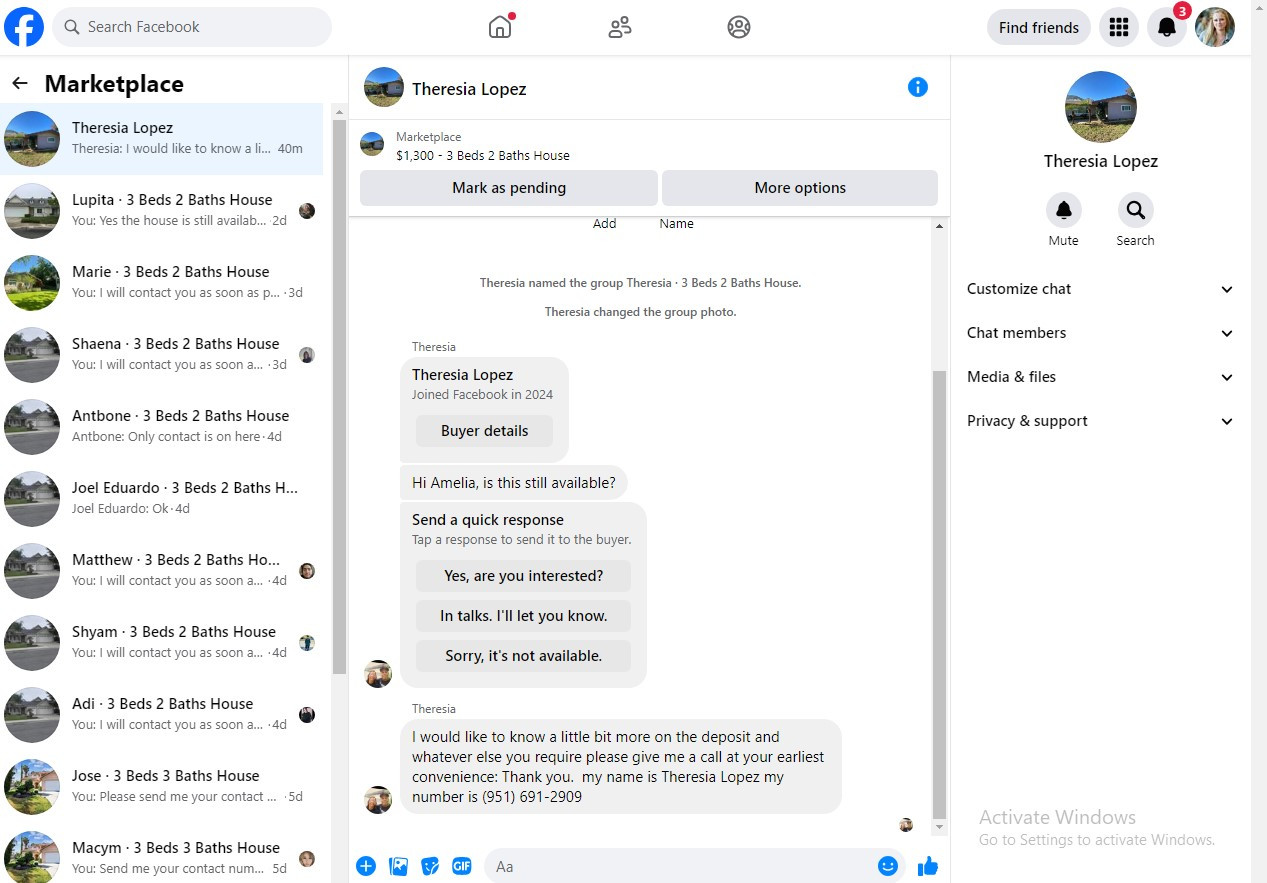Click the Find friends button
The height and width of the screenshot is (883, 1267).
tap(1039, 27)
